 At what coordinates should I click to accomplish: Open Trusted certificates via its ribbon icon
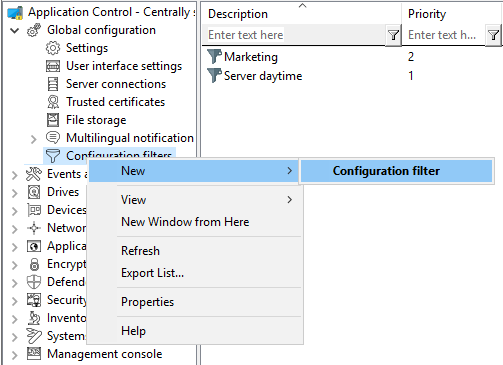53,102
